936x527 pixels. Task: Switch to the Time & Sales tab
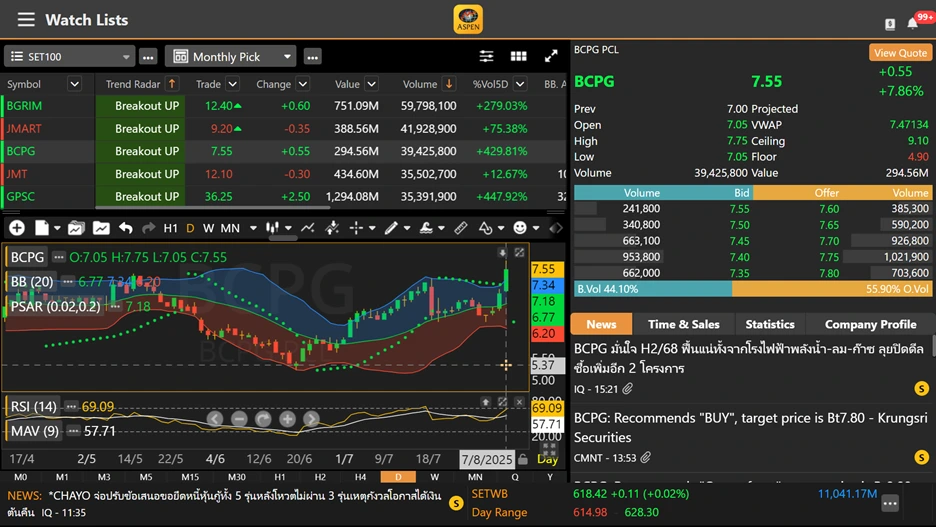(683, 324)
